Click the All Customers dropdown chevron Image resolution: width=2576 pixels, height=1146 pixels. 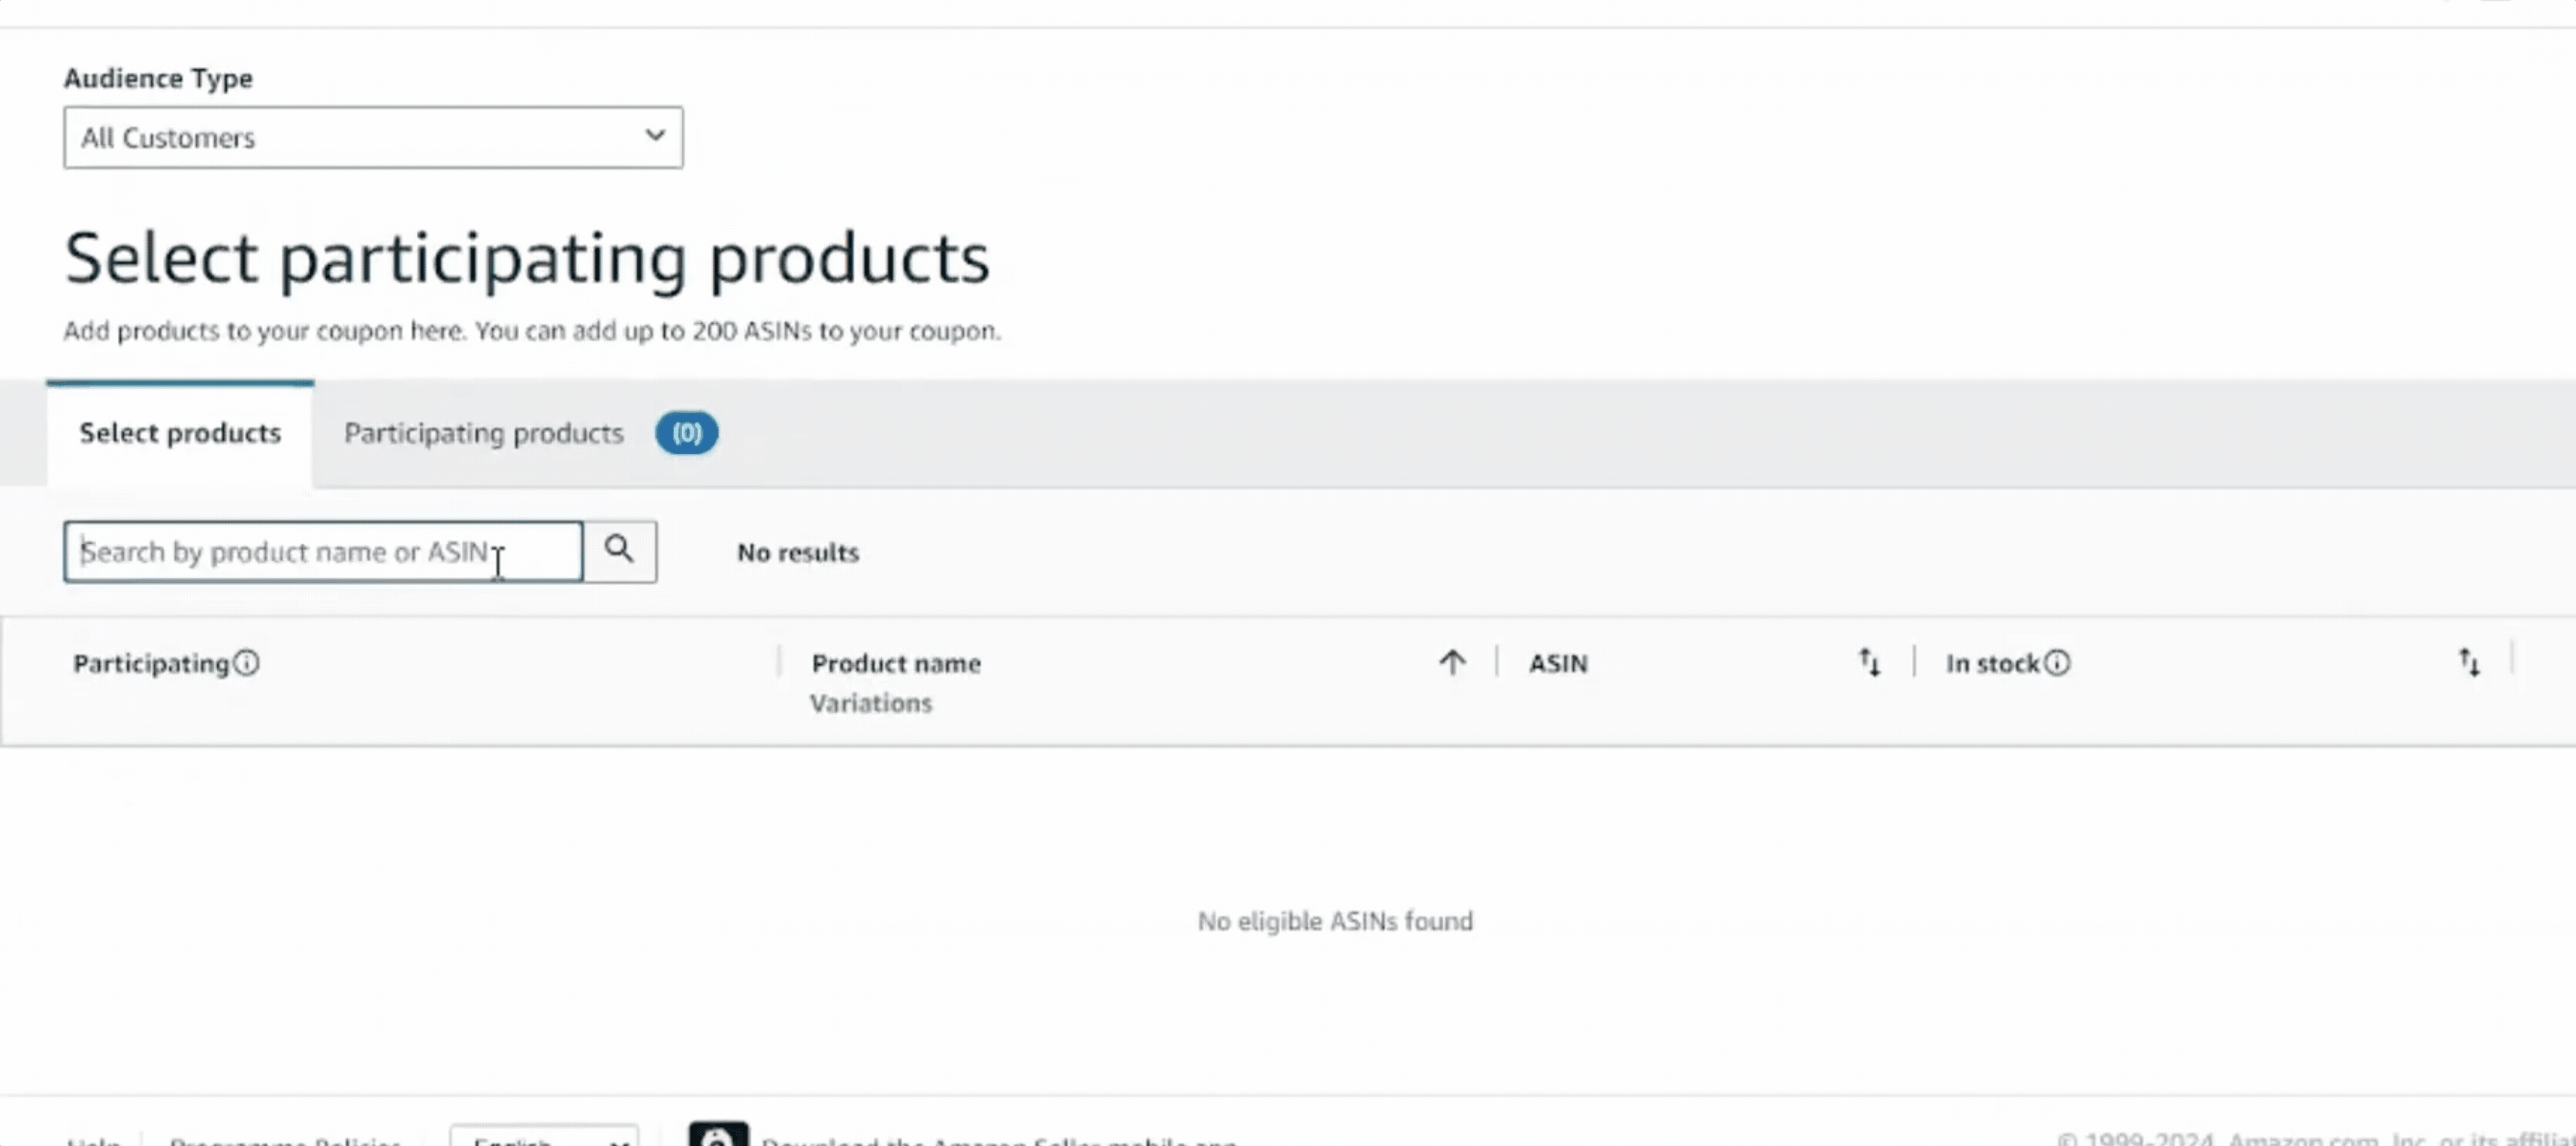pos(655,135)
